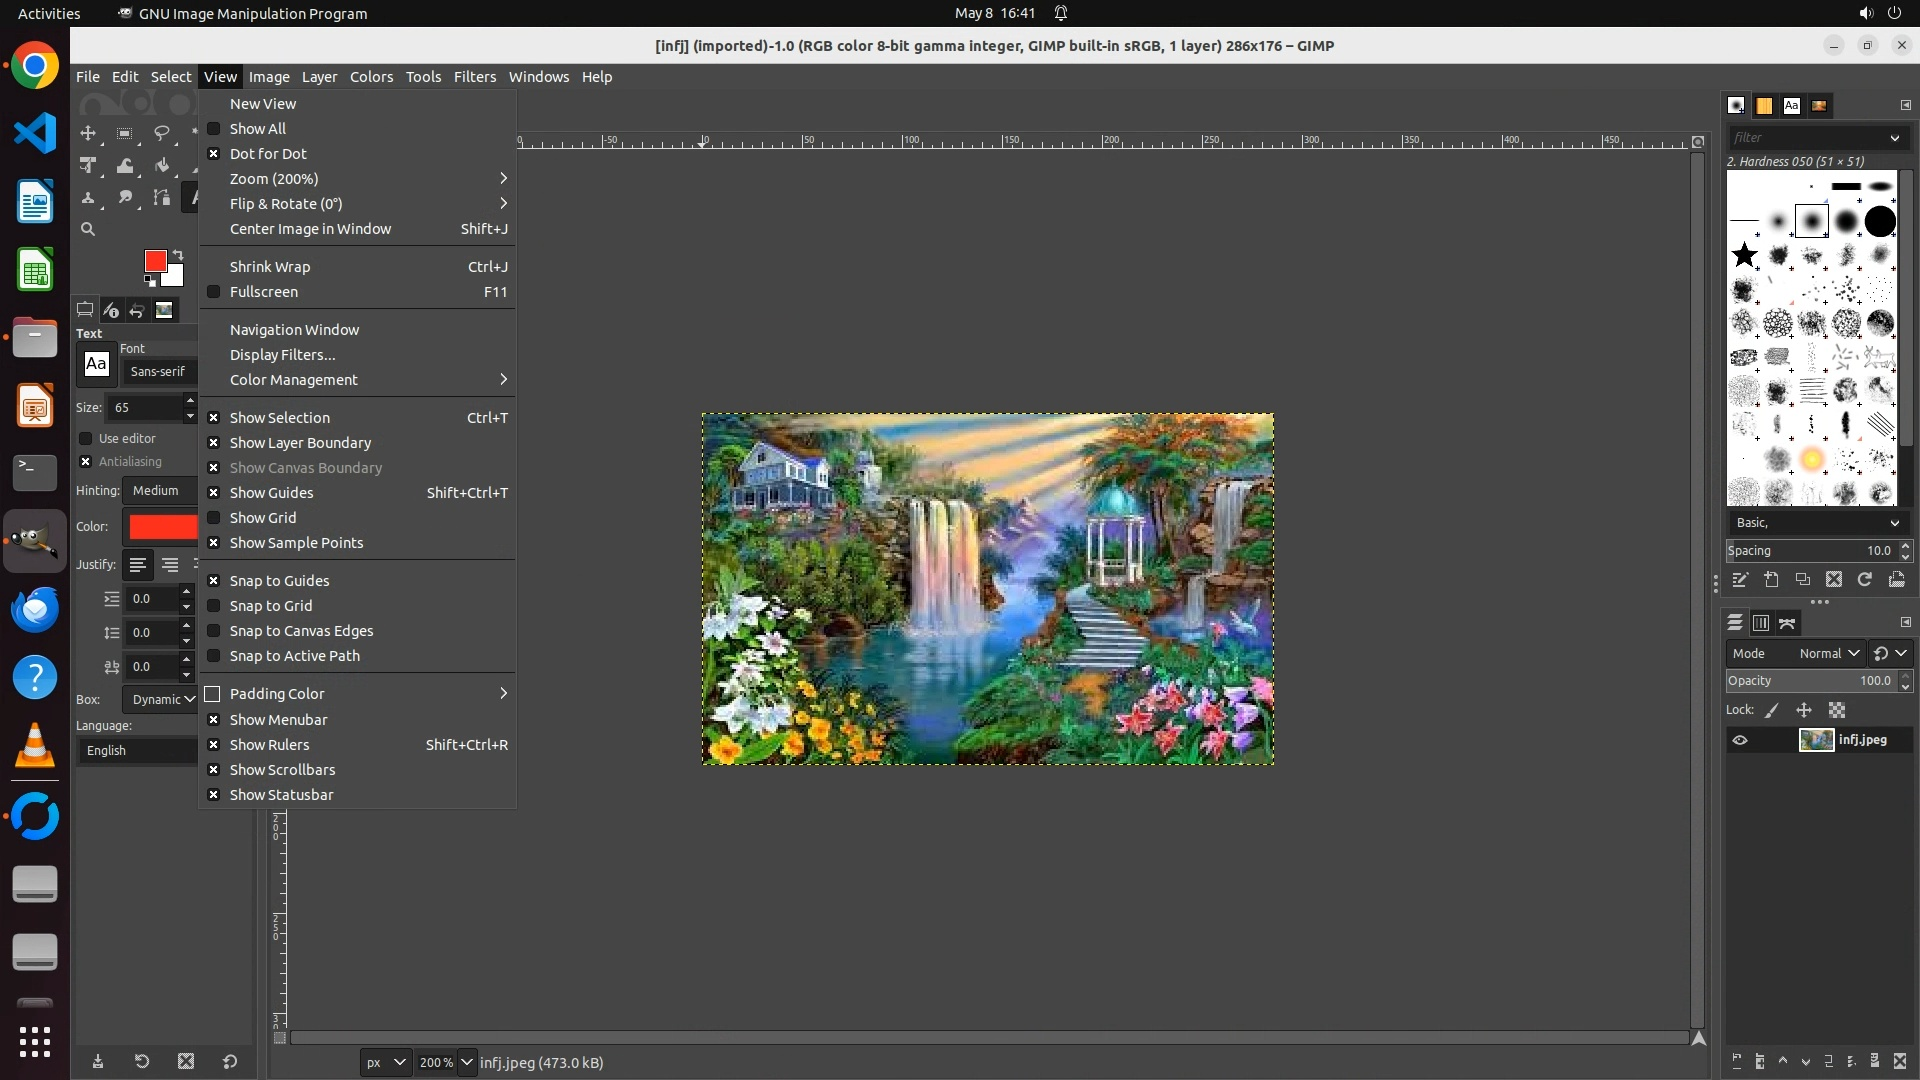Uncheck Show Rulers in View menu
The image size is (1920, 1080).
click(x=269, y=745)
